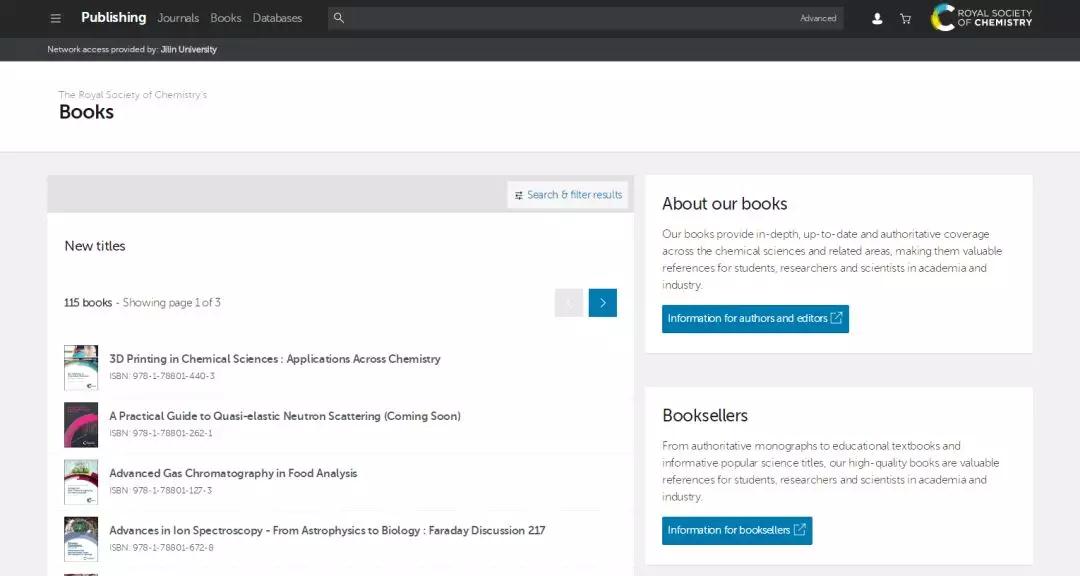Click the search magnifier icon
Screen dimensions: 1080x576
pos(339,18)
